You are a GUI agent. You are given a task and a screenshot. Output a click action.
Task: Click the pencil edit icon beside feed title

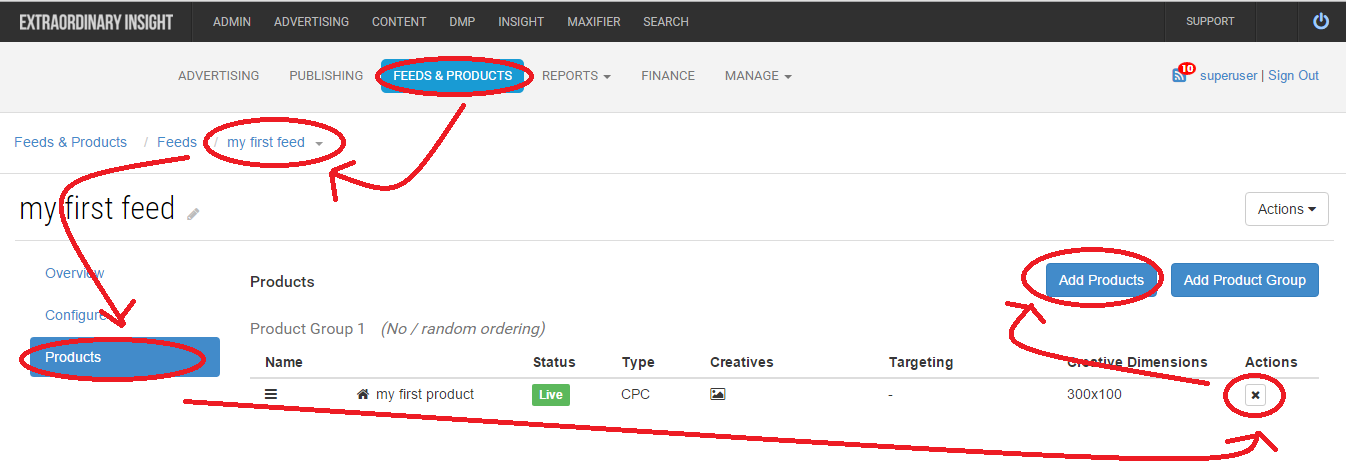(x=193, y=214)
